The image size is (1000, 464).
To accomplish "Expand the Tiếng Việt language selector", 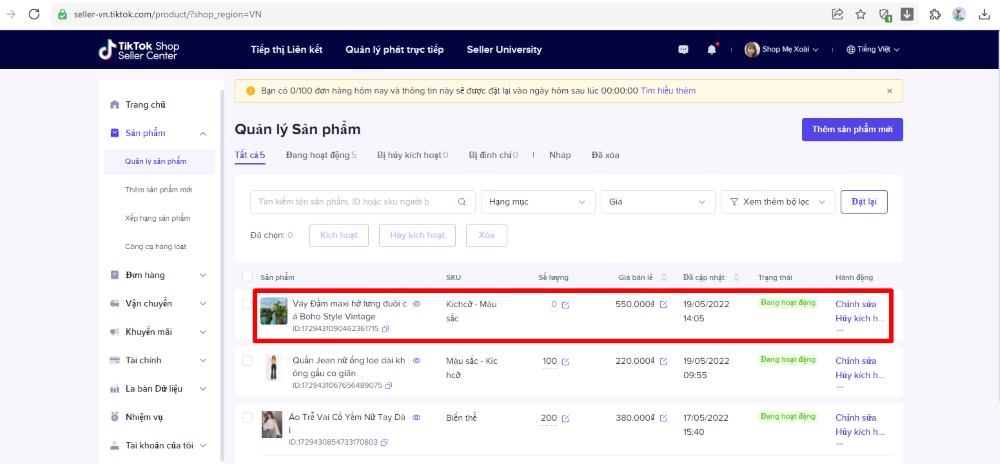I will click(x=873, y=49).
